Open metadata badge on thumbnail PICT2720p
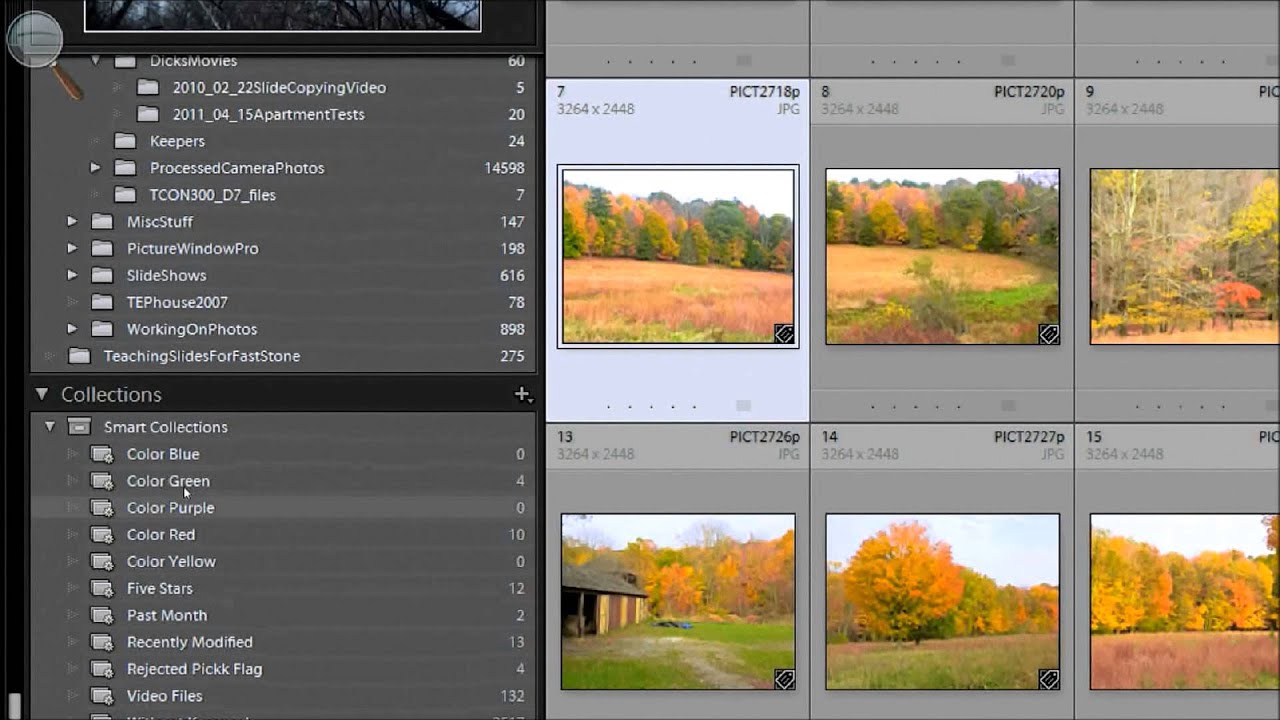Screen dimensions: 1280x720 tap(1049, 335)
